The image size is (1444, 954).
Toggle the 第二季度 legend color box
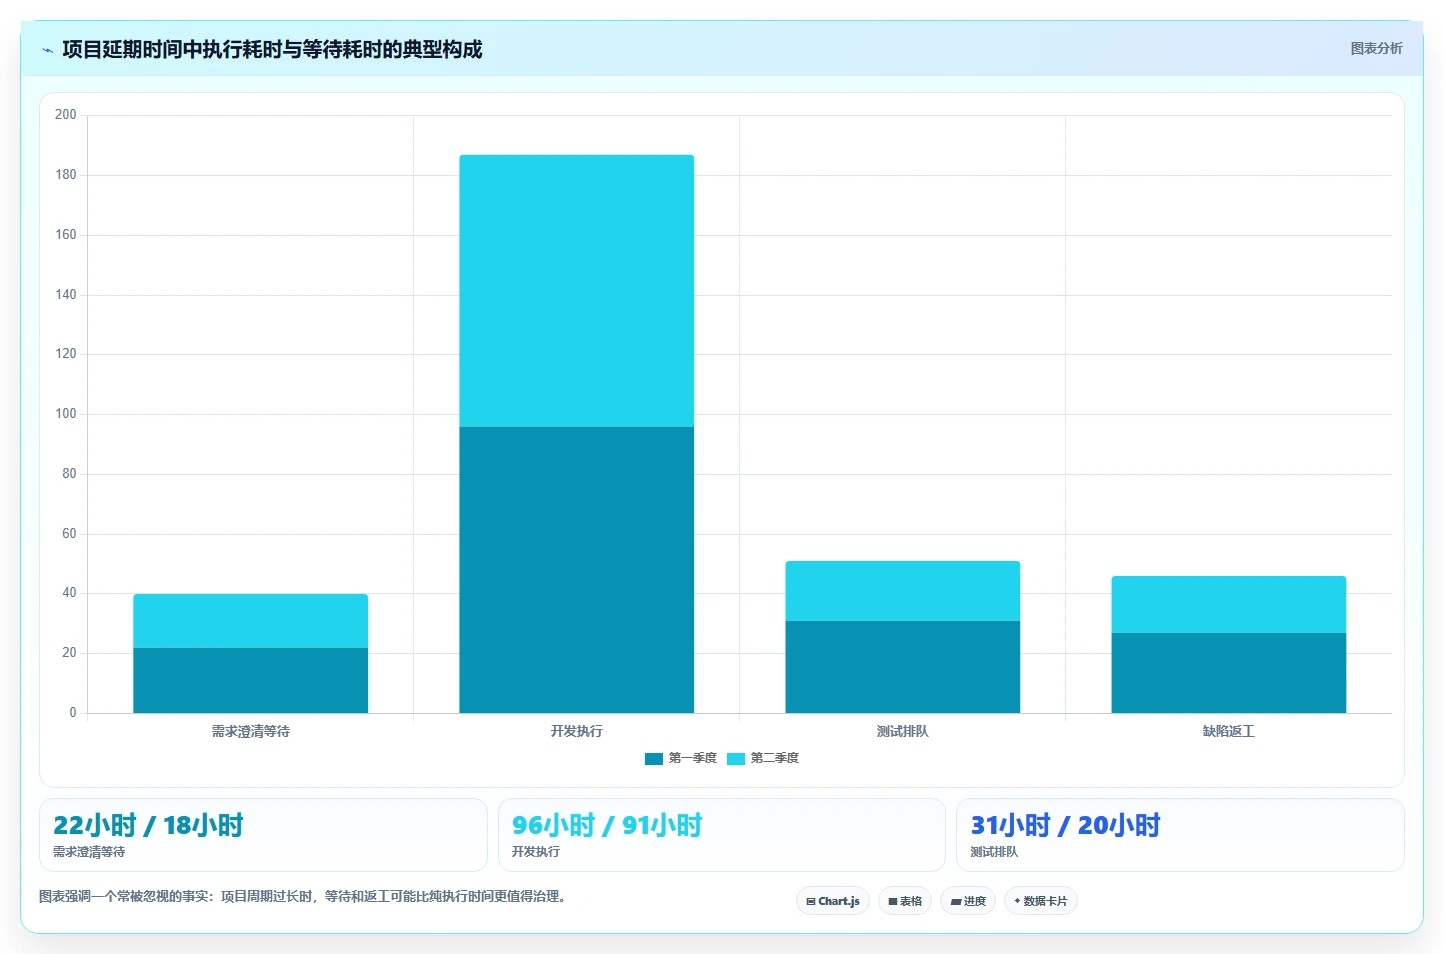tap(736, 758)
